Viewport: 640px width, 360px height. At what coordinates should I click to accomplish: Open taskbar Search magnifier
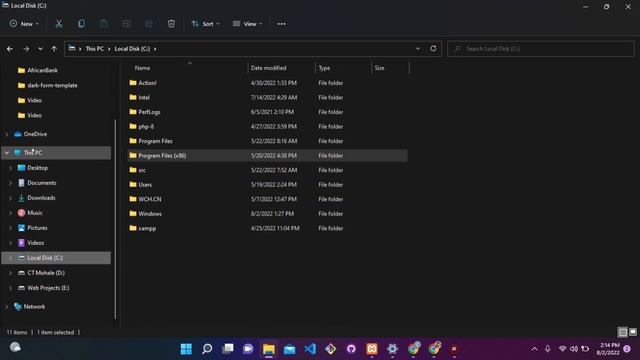coord(207,349)
